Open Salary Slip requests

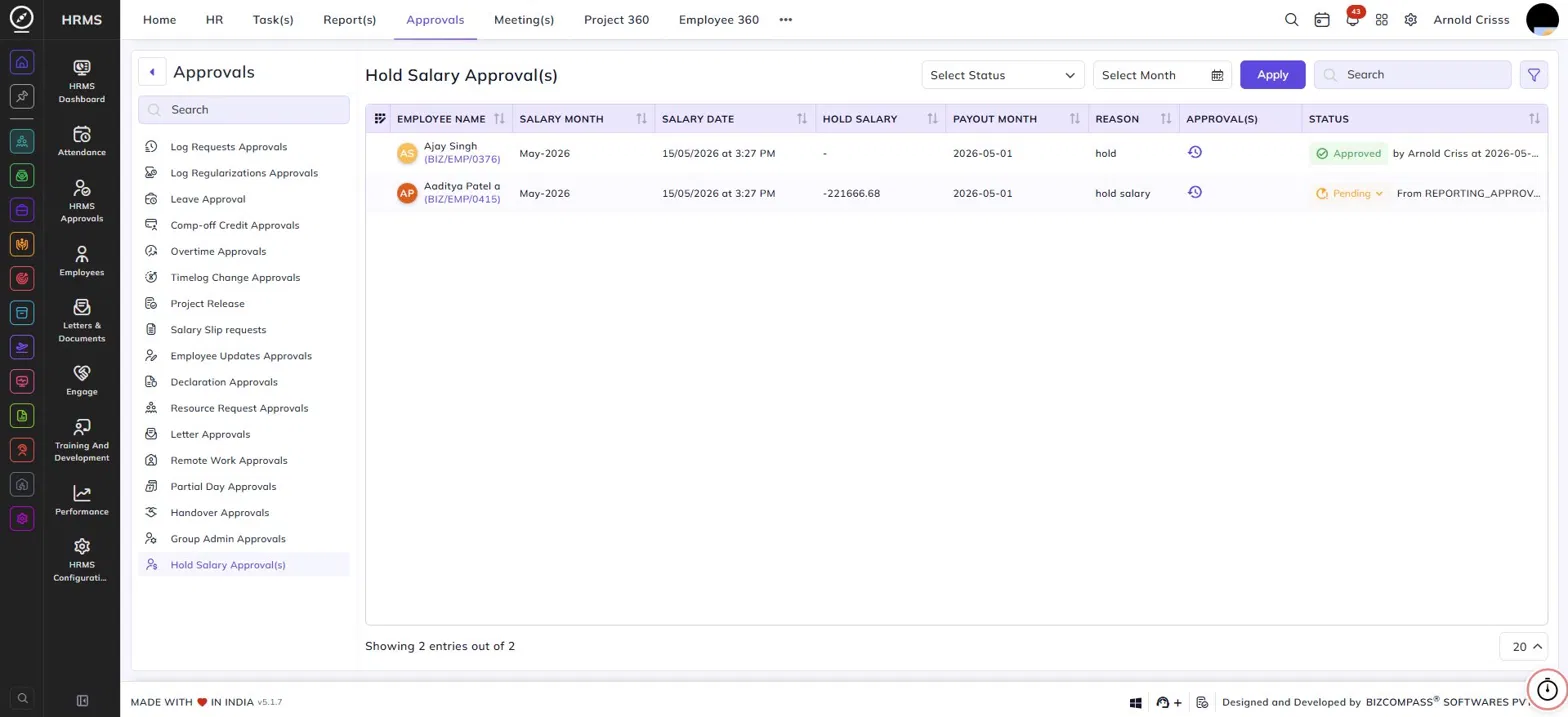point(244,330)
